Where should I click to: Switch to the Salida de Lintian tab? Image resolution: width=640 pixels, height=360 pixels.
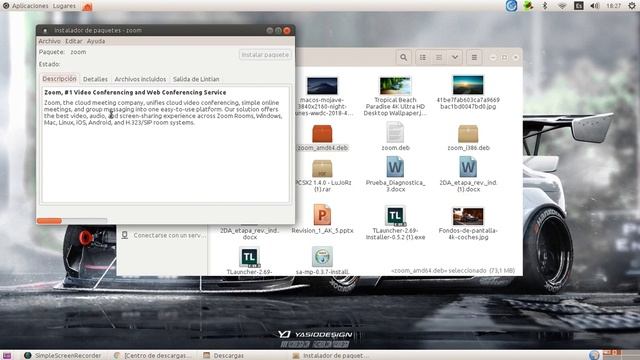[196, 79]
